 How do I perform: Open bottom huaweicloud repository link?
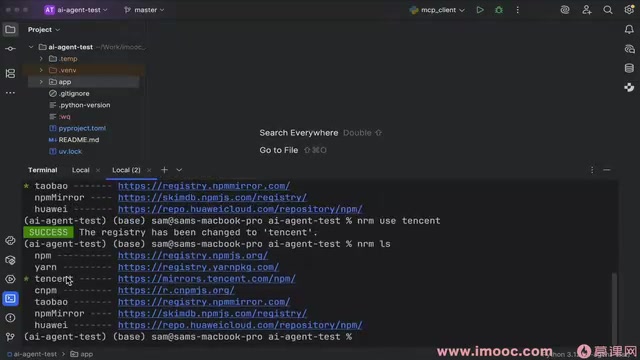coord(240,325)
